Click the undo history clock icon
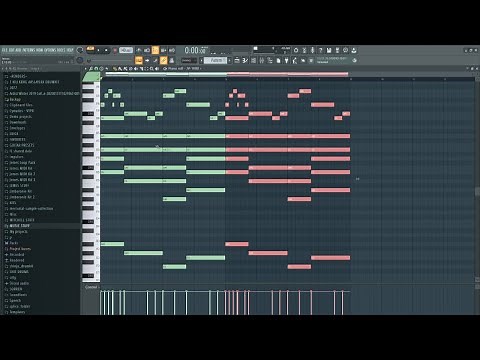 tap(345, 50)
